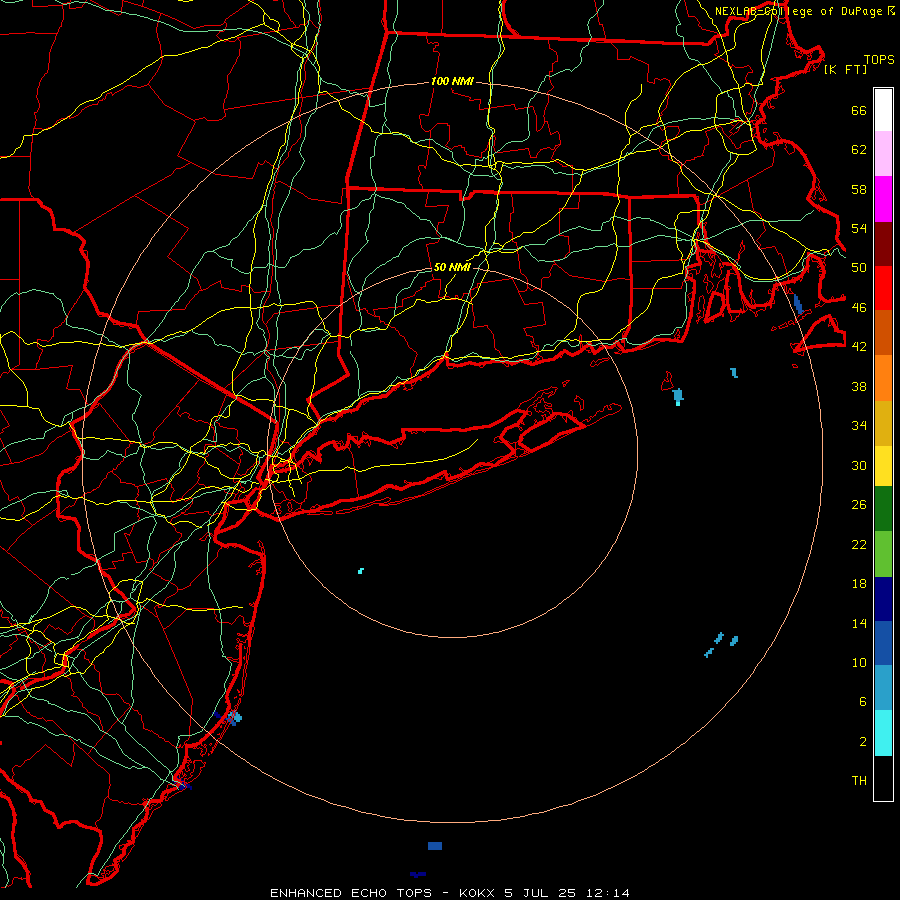Click the NEXLAB-College of DuPage text
Screen dimensions: 900x900
click(798, 11)
